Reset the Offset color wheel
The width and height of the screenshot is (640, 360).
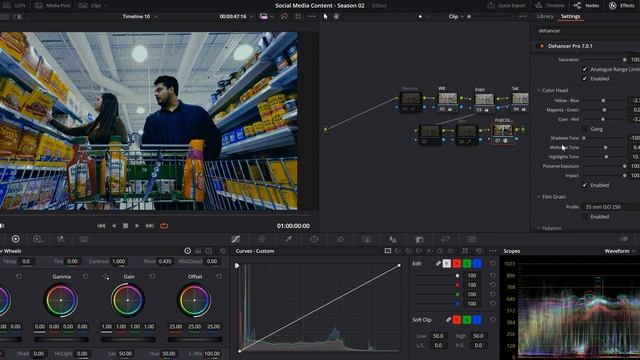click(x=219, y=276)
